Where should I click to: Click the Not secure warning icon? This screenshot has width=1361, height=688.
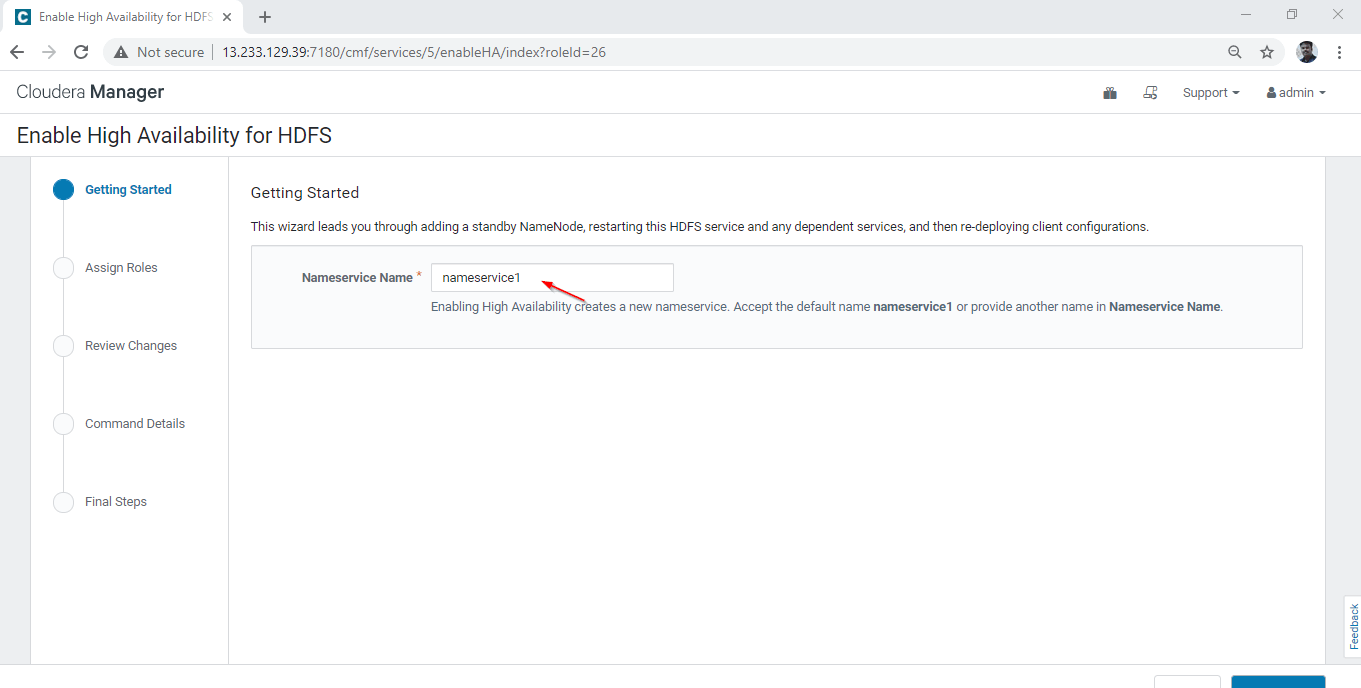coord(121,52)
